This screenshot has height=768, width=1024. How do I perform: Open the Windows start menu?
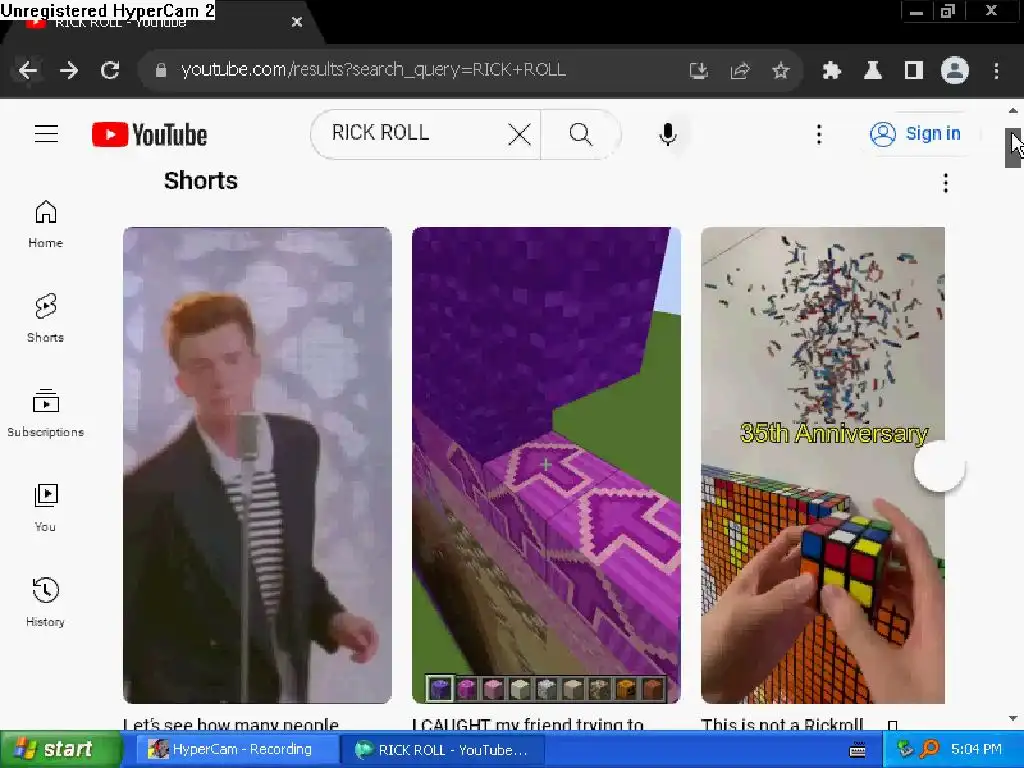click(x=60, y=749)
